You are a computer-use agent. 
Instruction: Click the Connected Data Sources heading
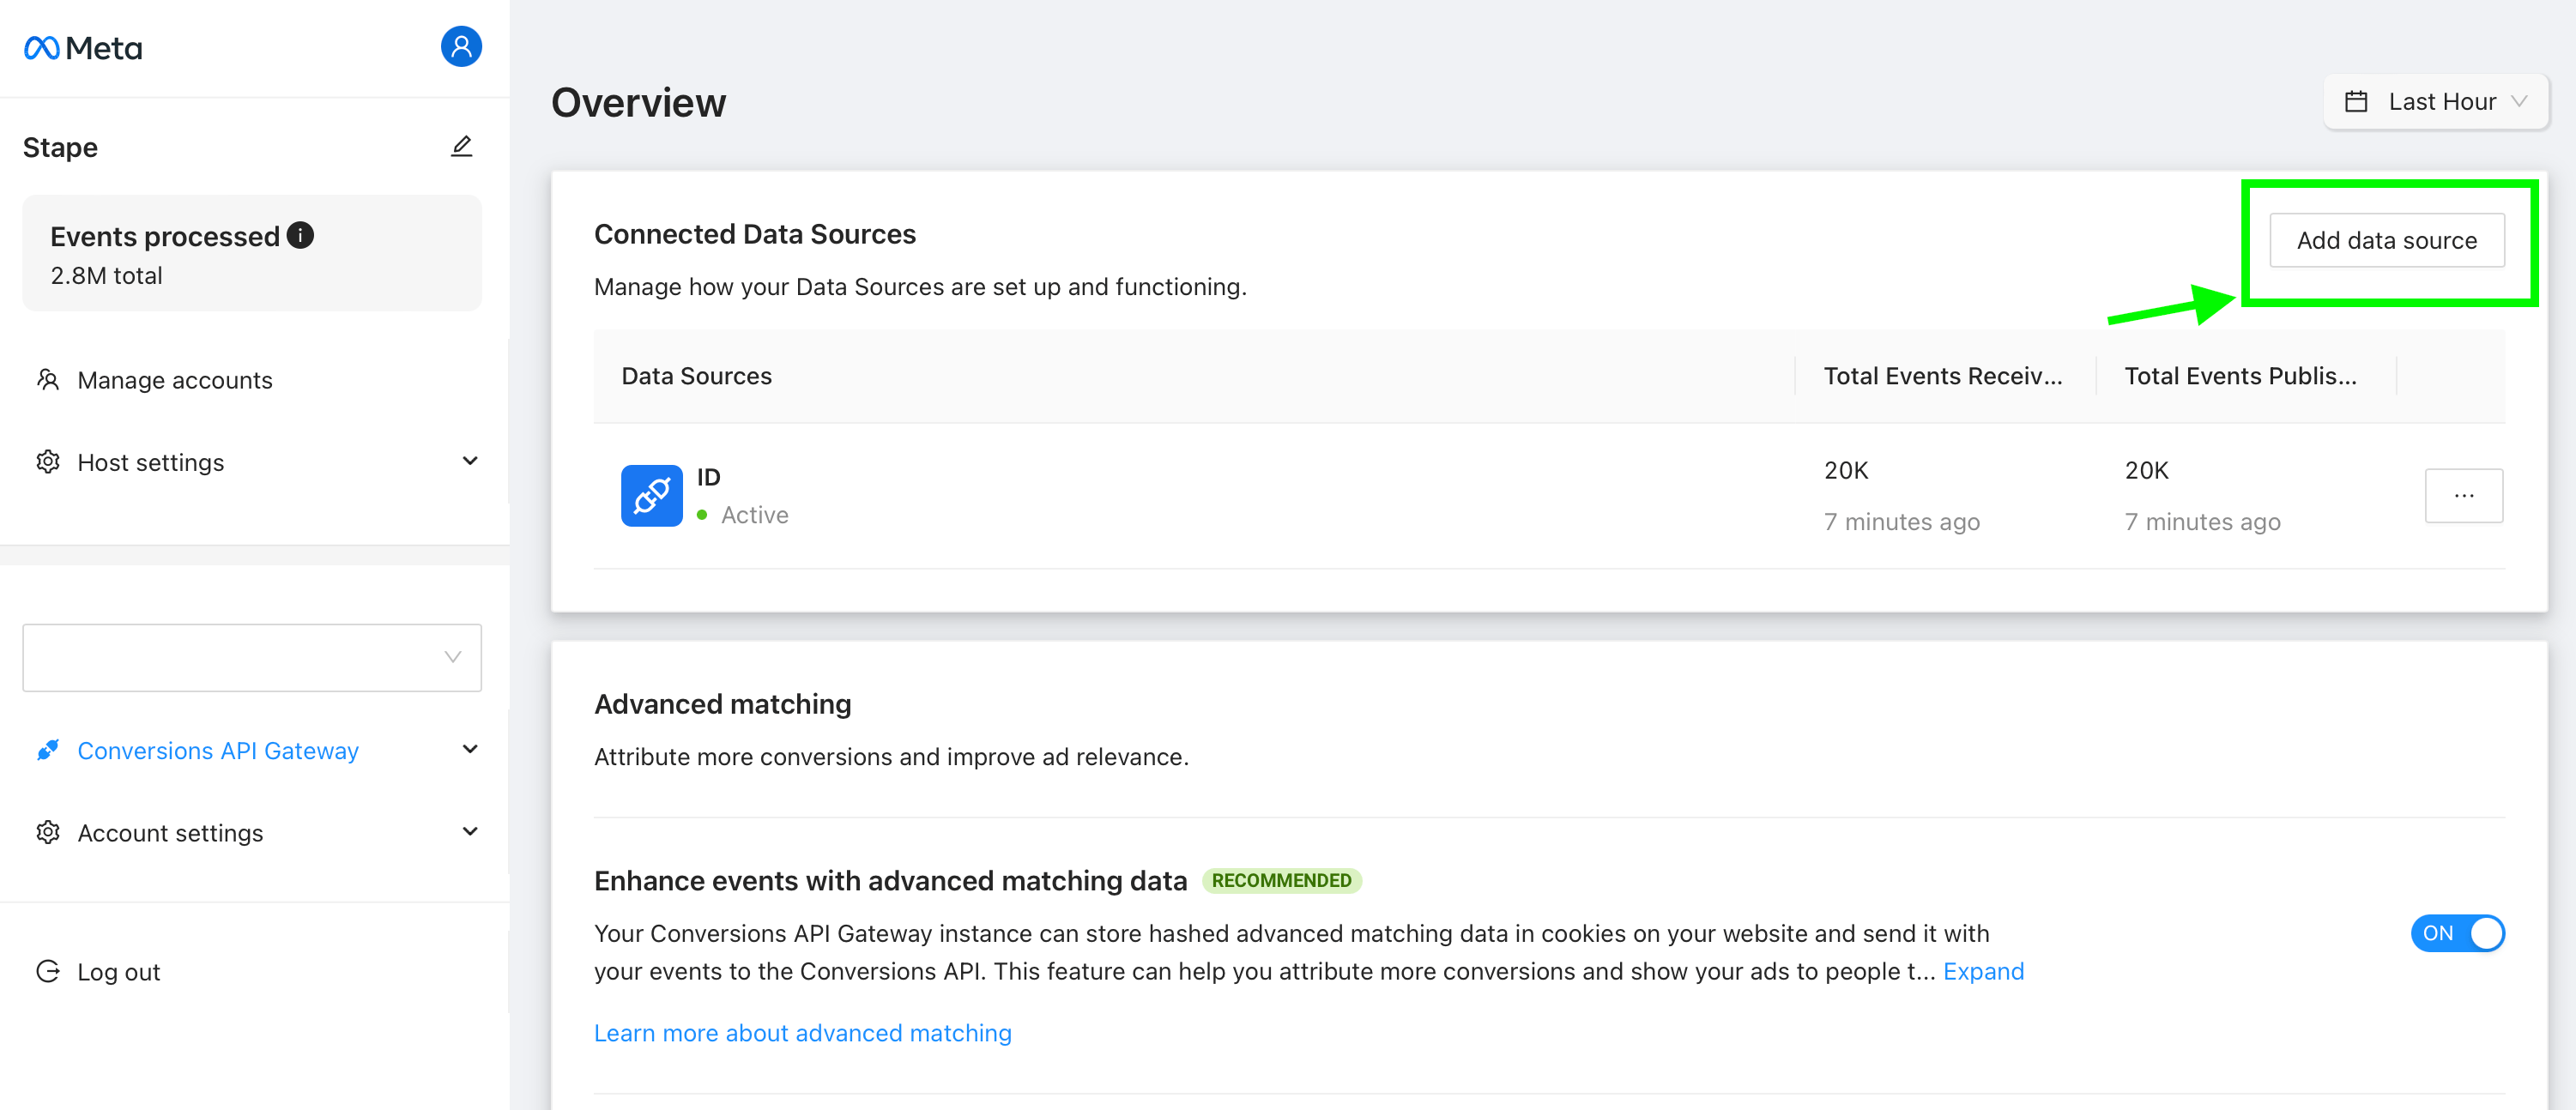pyautogui.click(x=755, y=234)
